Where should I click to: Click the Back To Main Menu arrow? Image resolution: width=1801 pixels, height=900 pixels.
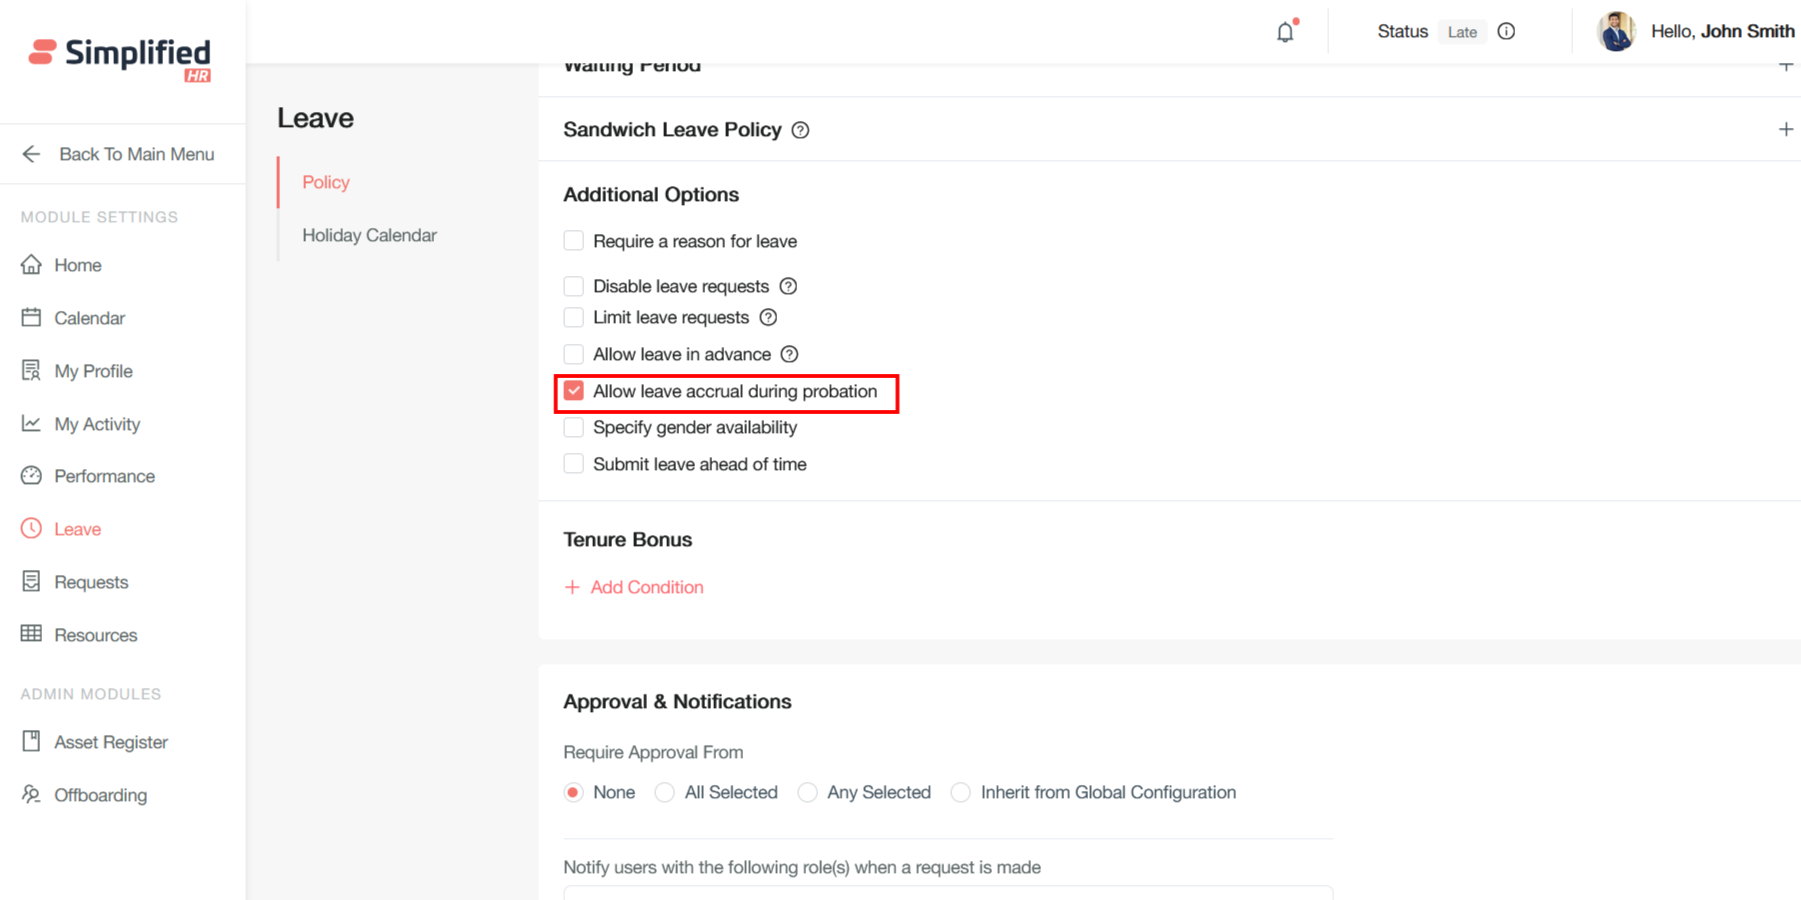pos(32,154)
